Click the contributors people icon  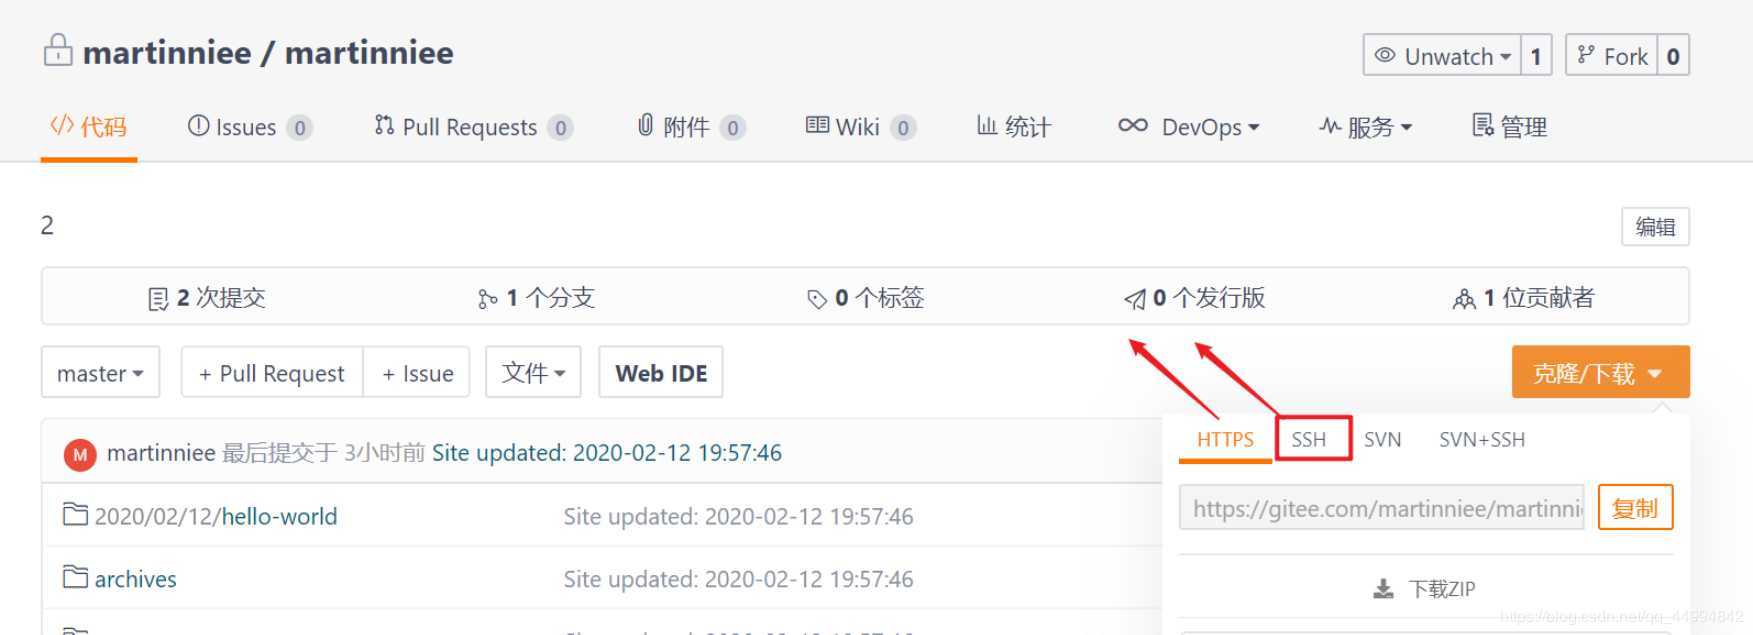coord(1464,299)
